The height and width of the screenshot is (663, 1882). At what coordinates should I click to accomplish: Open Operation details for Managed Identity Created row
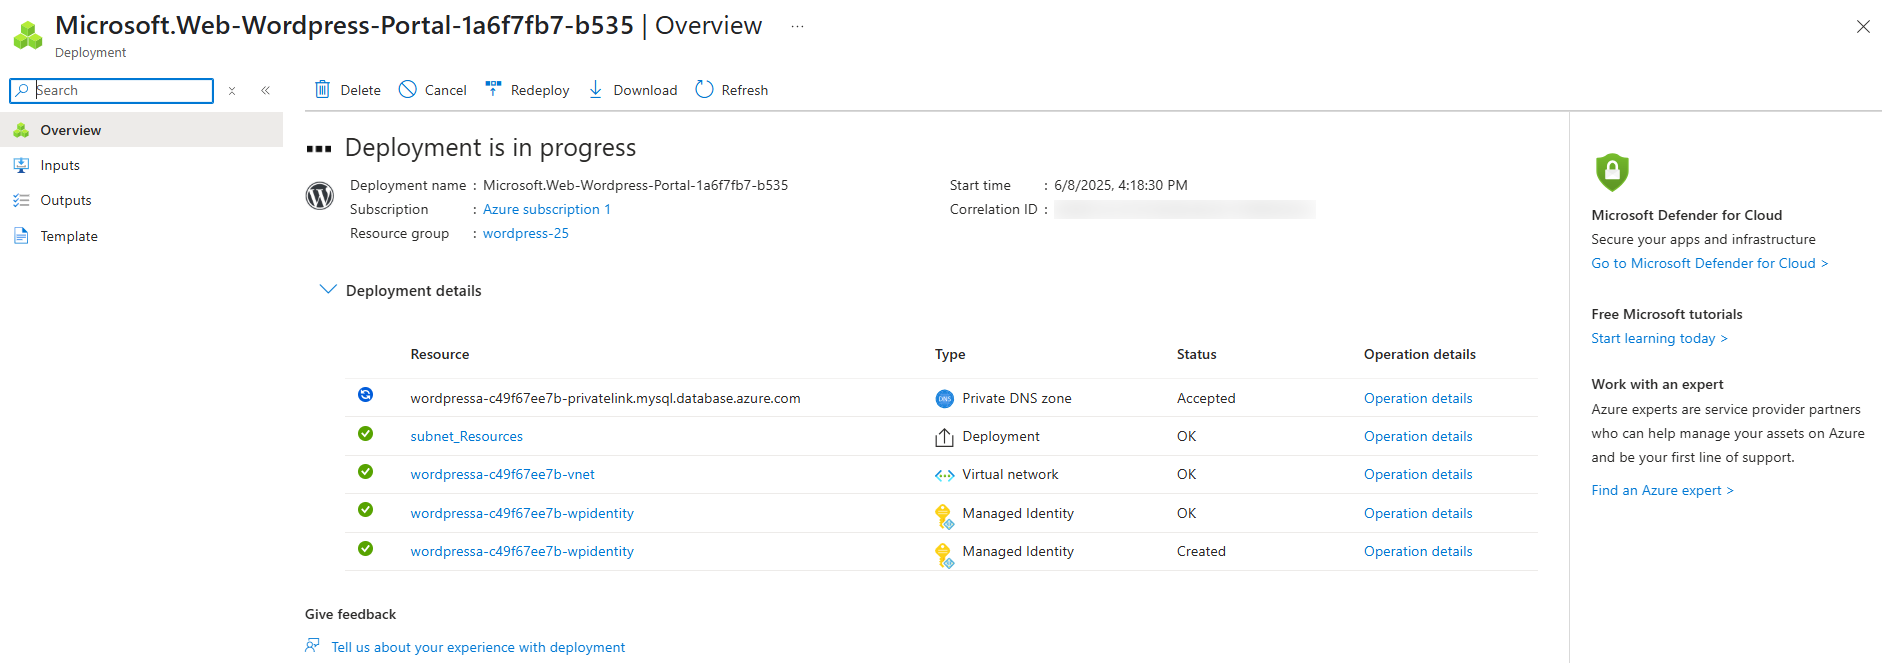pos(1418,551)
